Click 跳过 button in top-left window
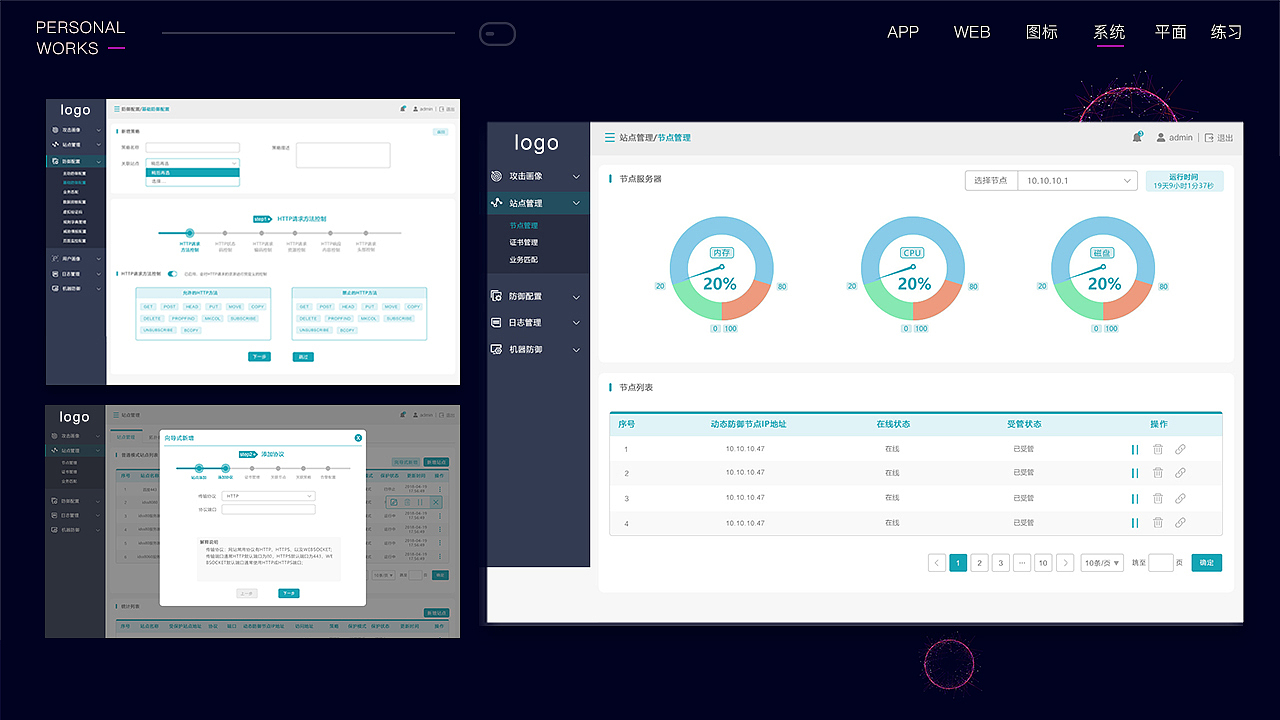The height and width of the screenshot is (720, 1280). [303, 356]
